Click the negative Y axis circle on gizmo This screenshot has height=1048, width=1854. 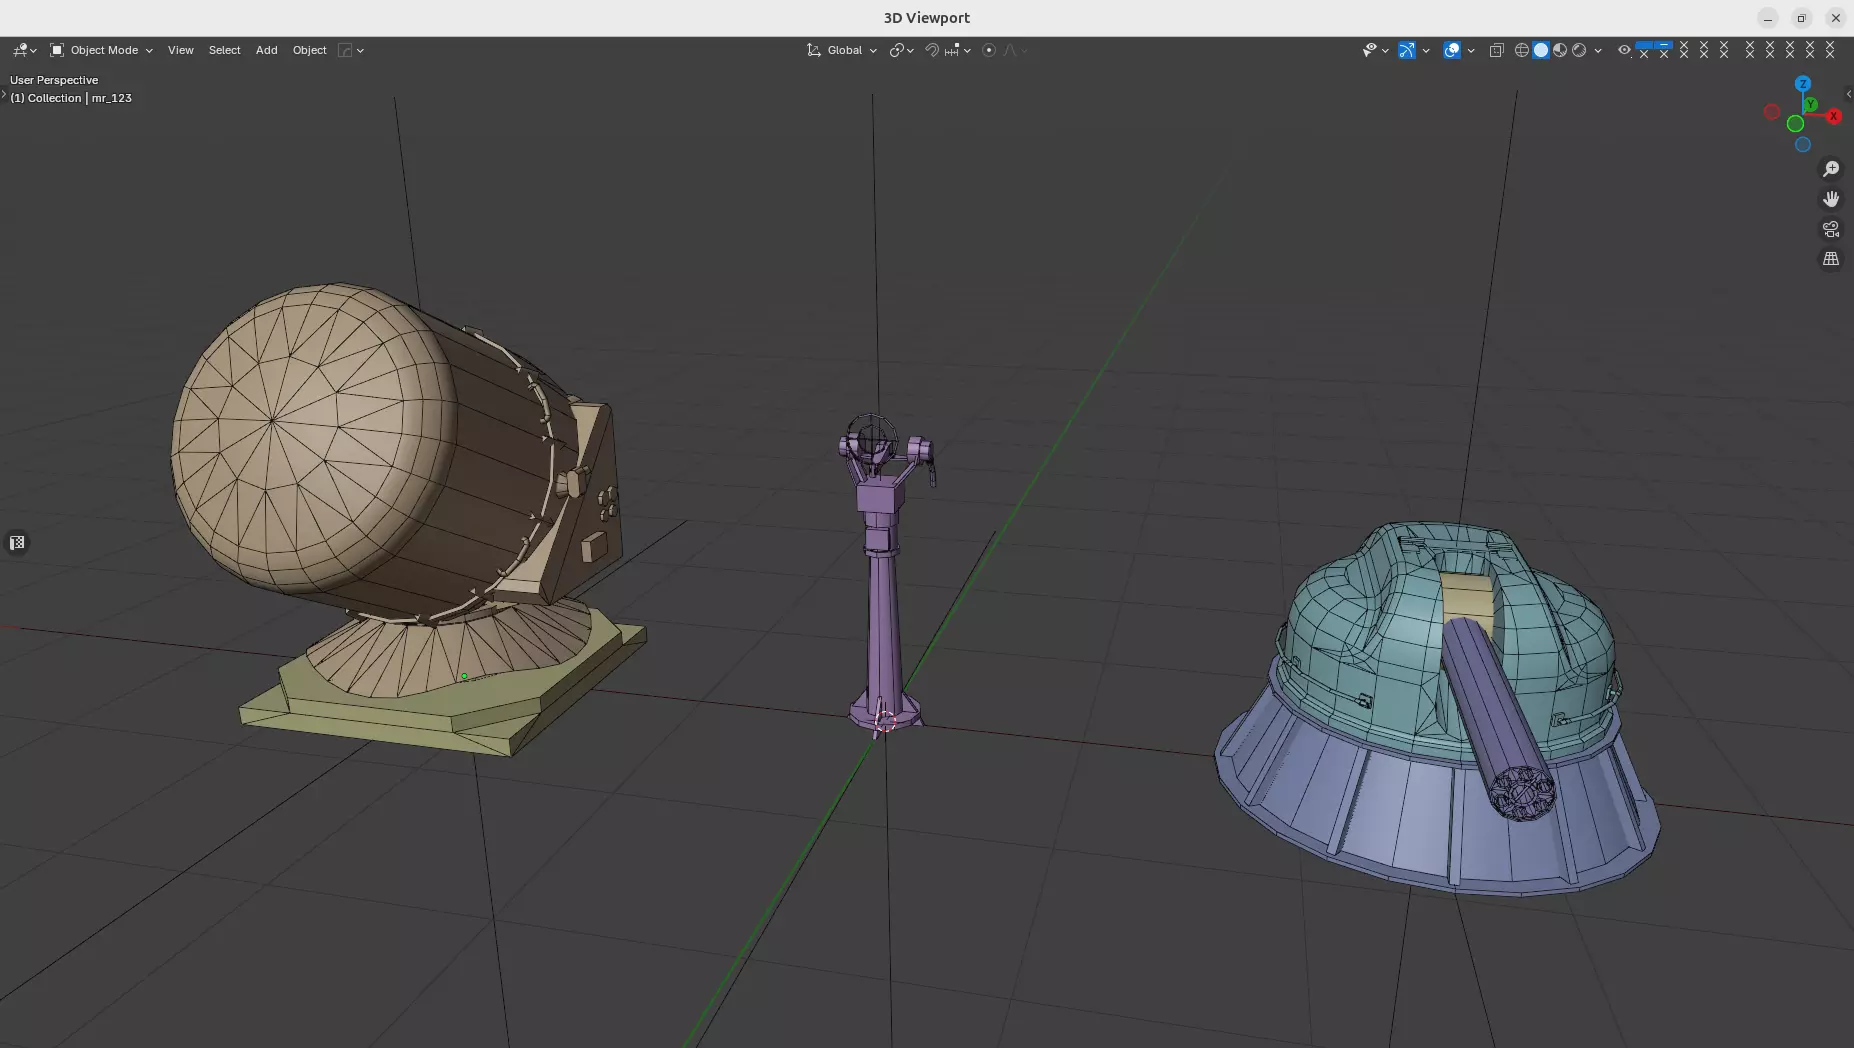(1795, 124)
